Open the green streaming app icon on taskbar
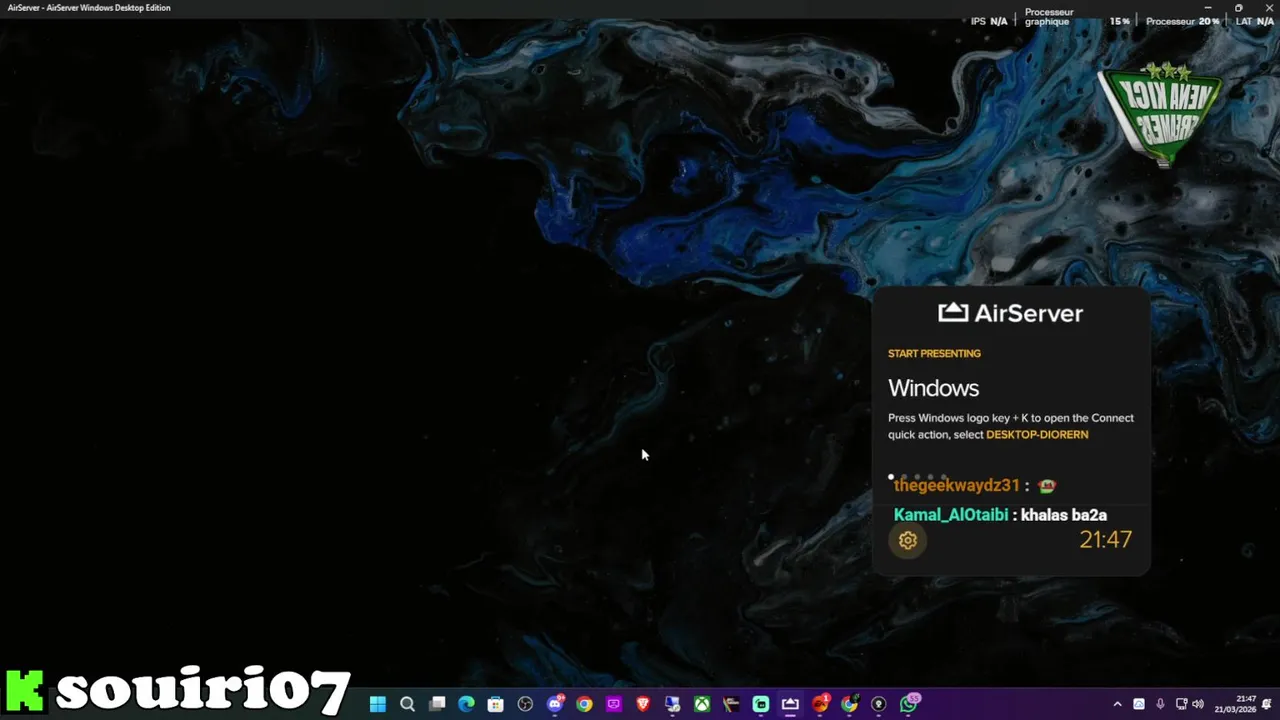 click(x=761, y=705)
